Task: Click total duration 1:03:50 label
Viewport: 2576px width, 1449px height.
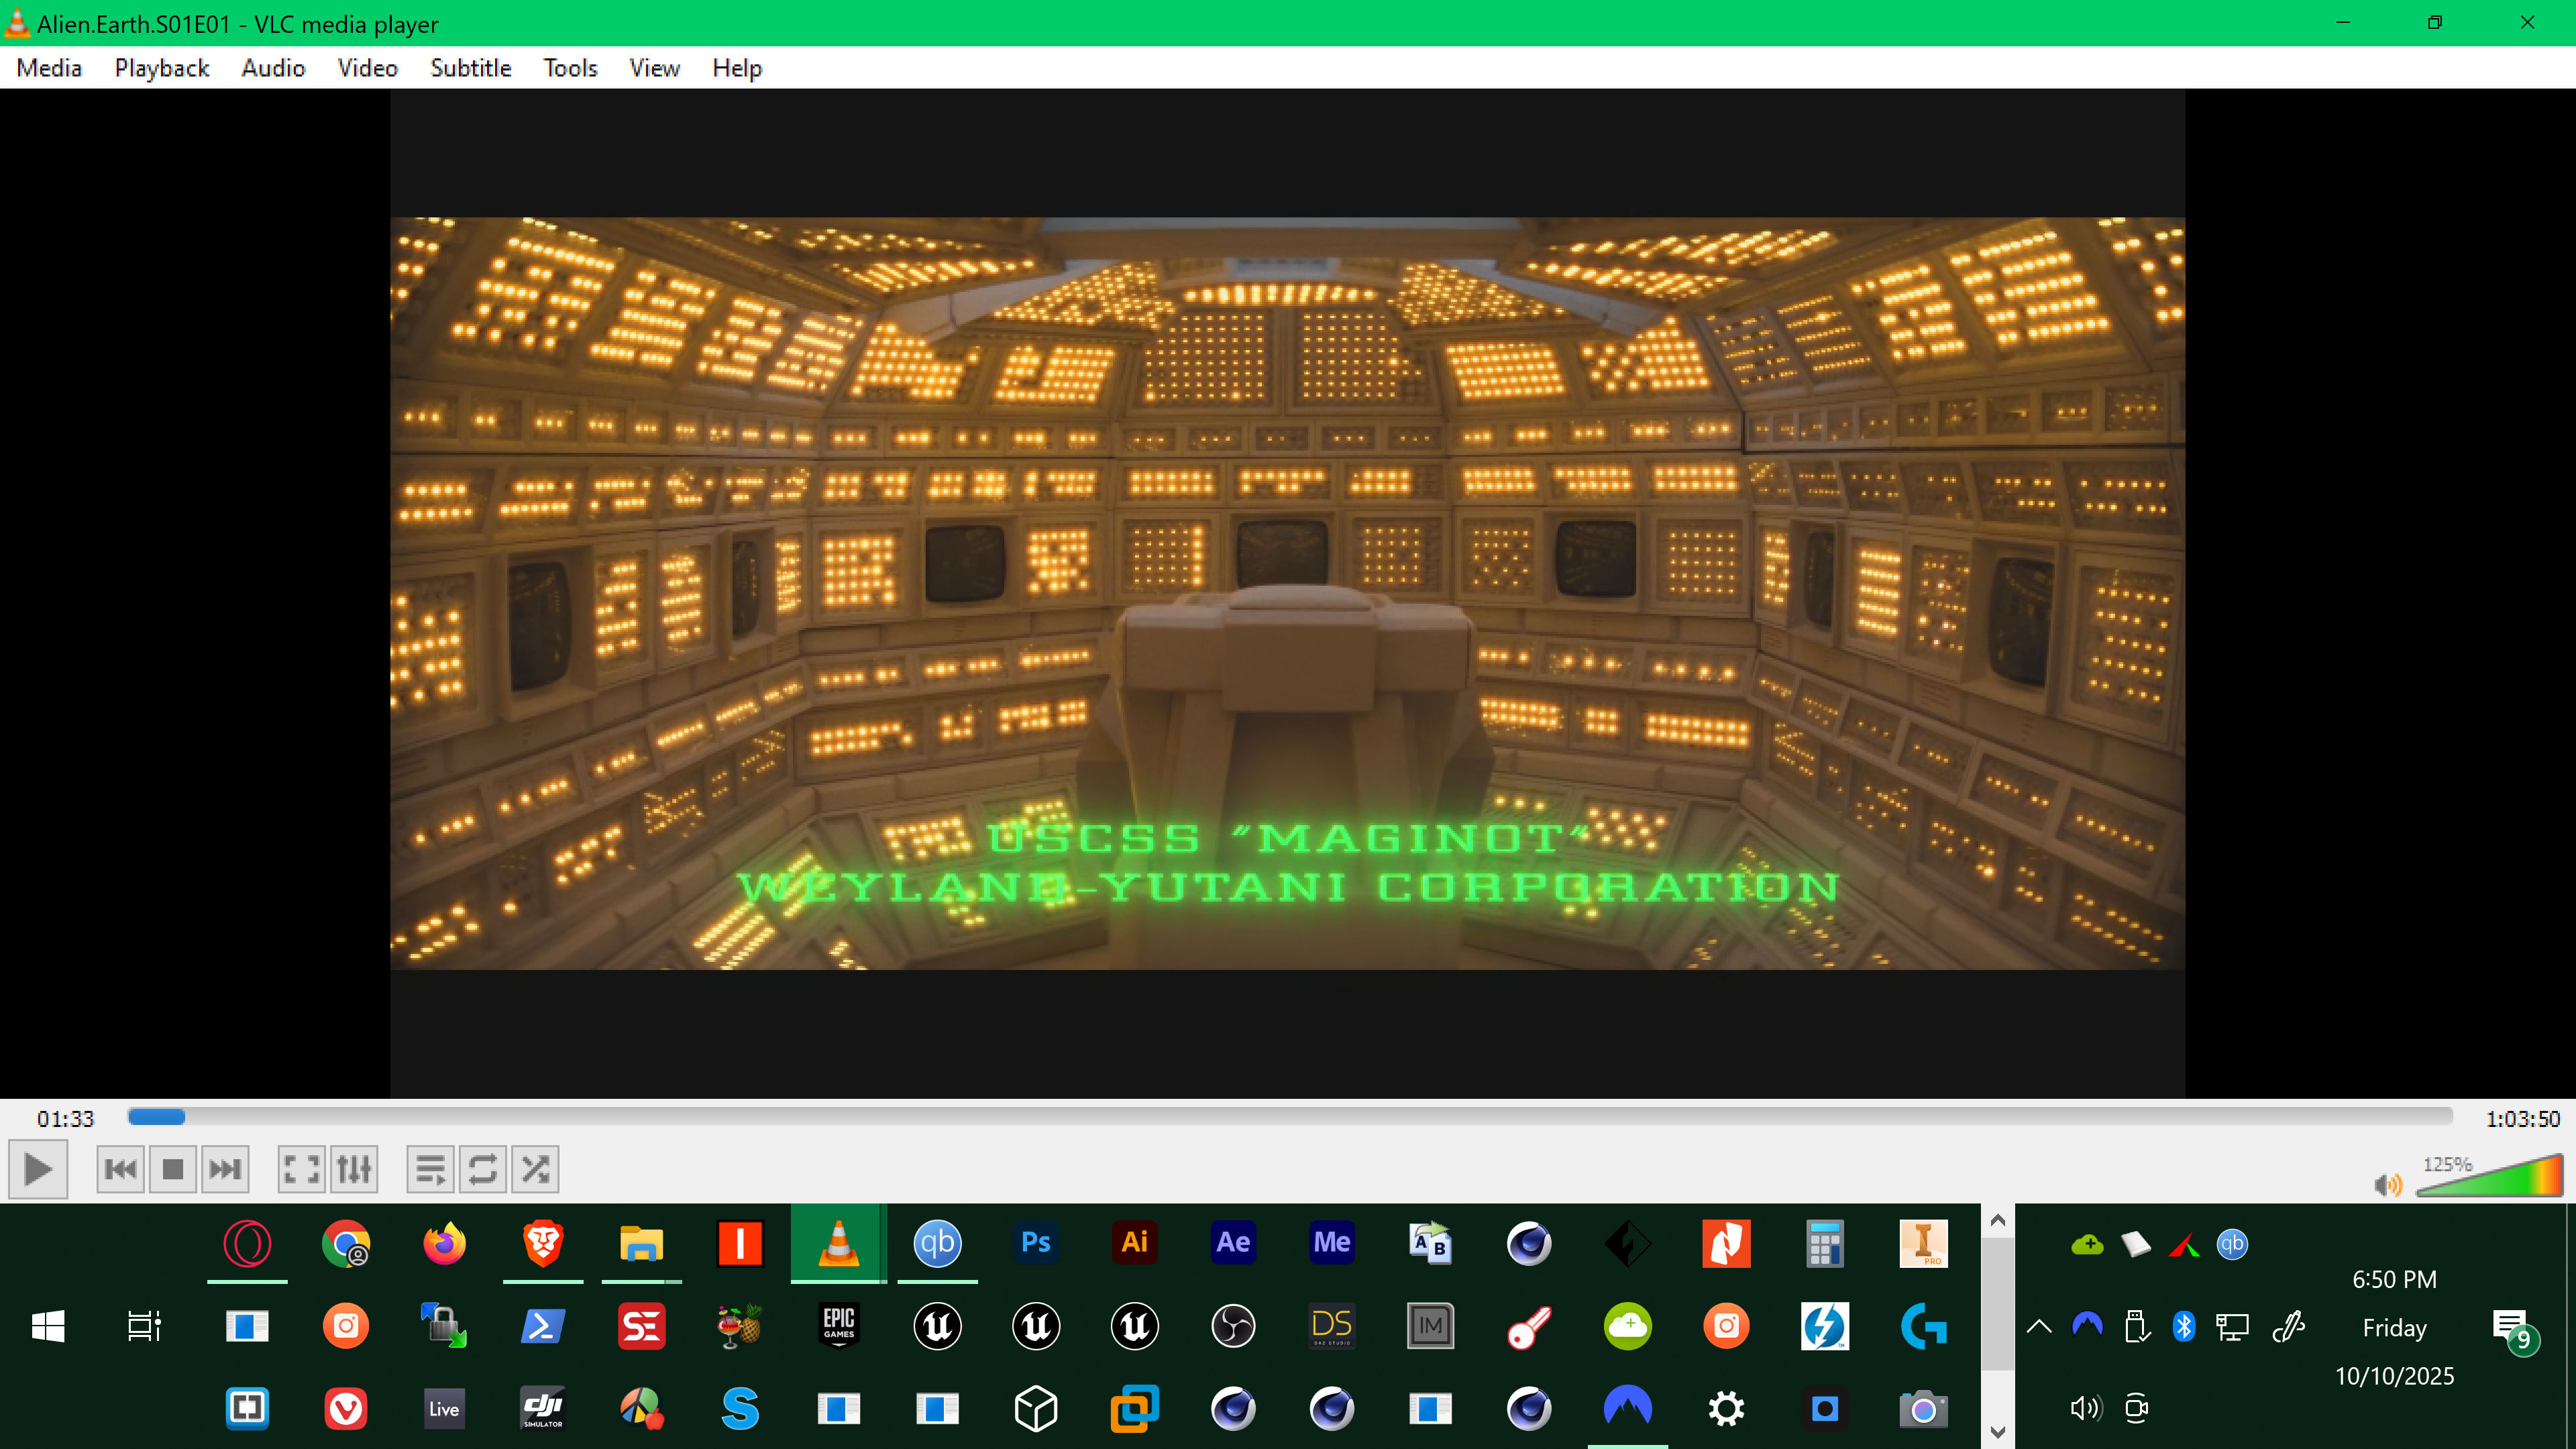Action: click(x=2522, y=1119)
